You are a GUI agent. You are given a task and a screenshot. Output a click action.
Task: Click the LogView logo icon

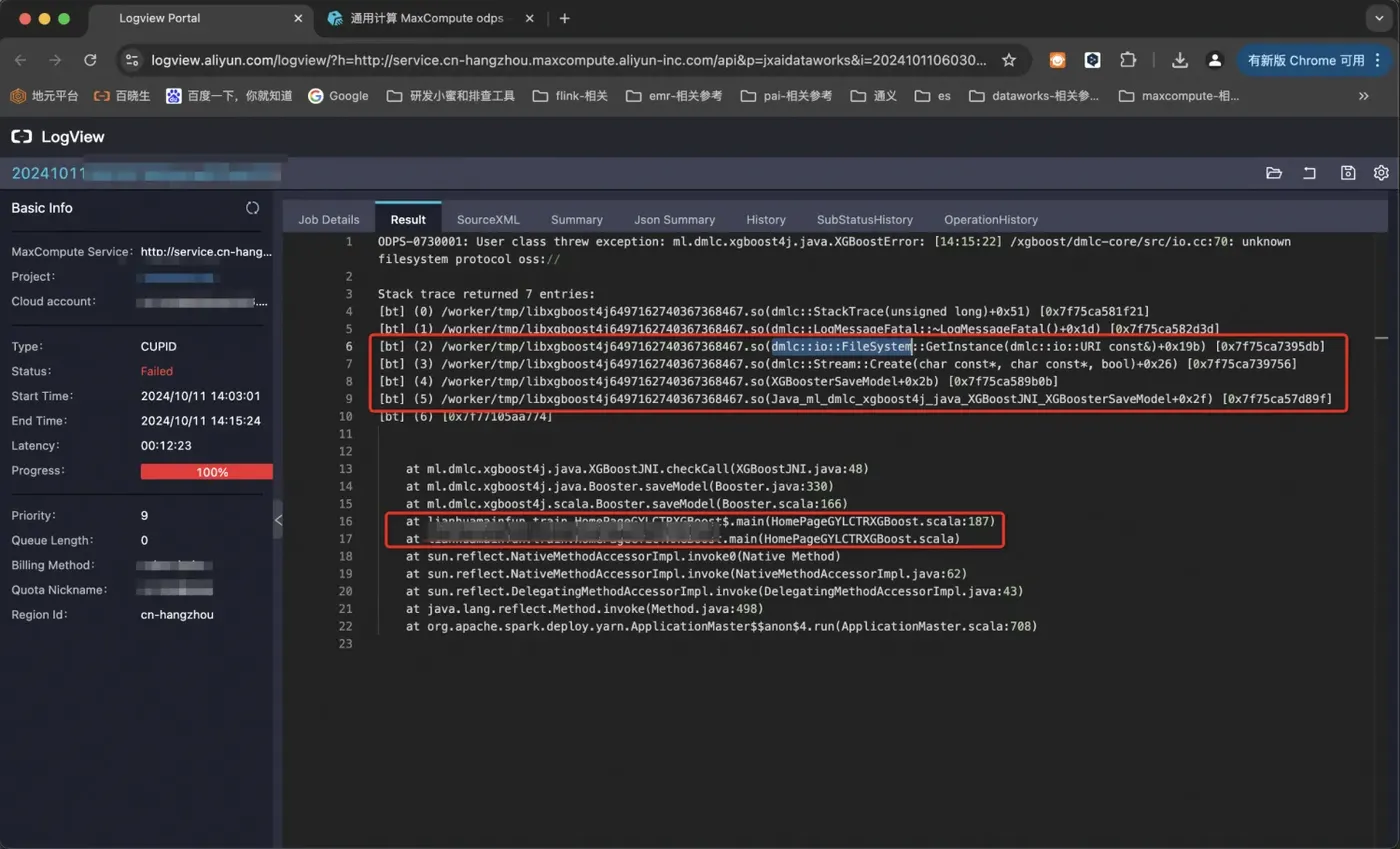(x=21, y=137)
